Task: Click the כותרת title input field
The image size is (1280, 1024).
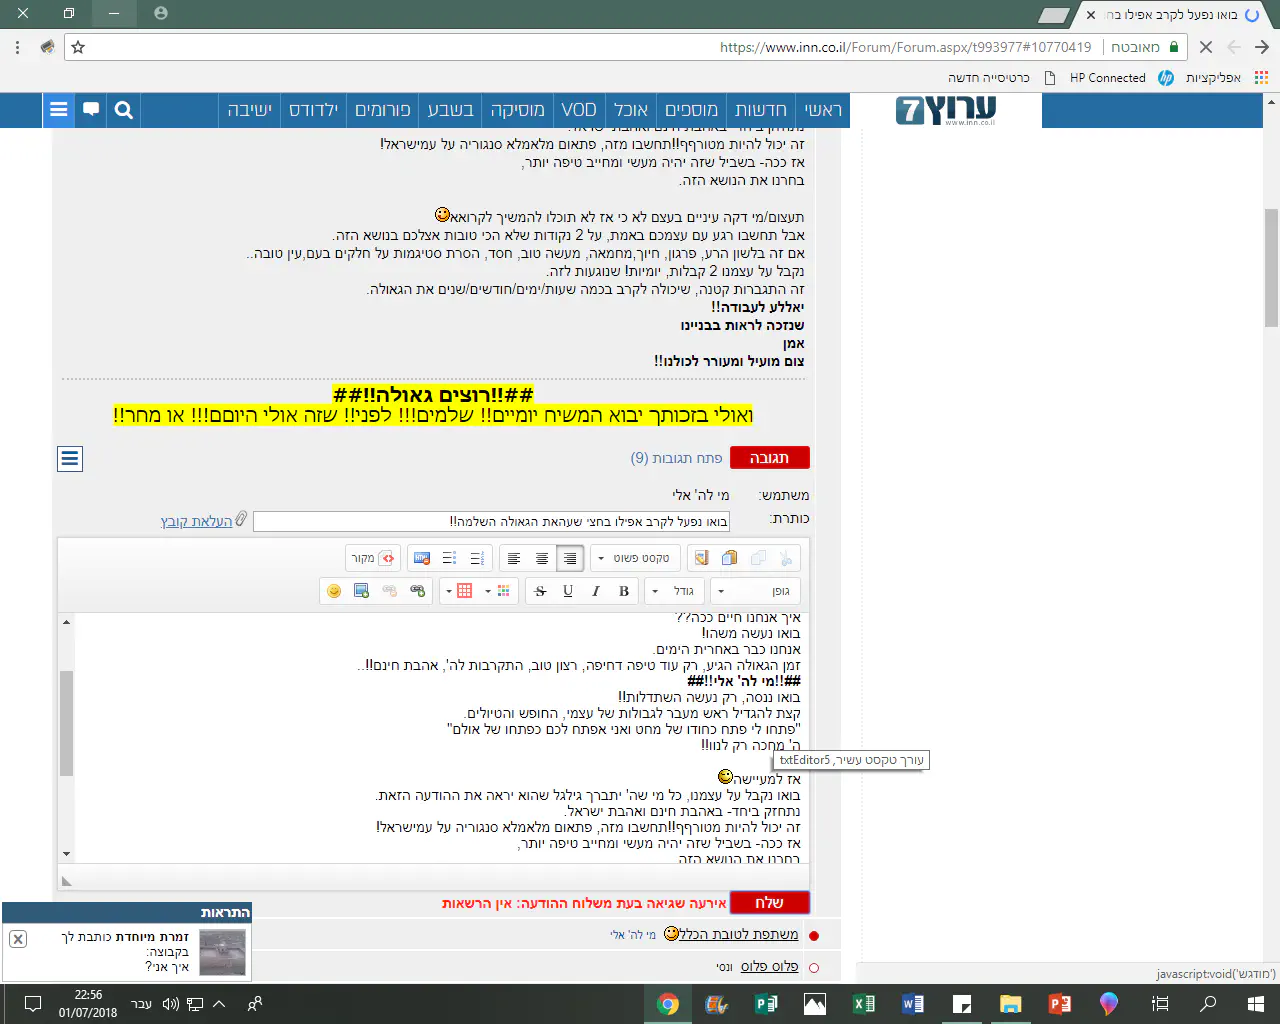Action: [491, 521]
